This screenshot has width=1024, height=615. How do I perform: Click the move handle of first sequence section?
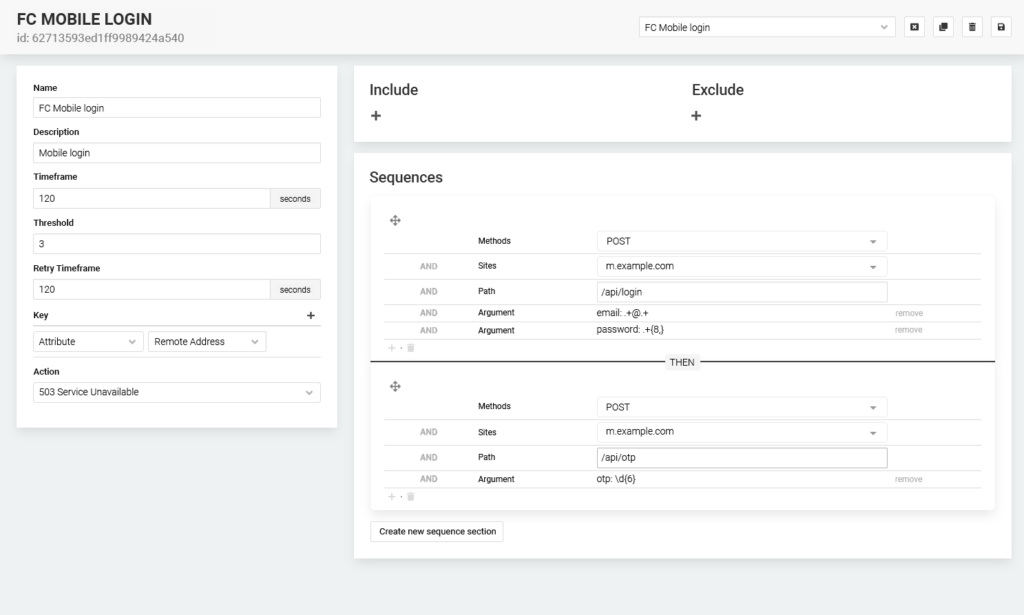395,221
